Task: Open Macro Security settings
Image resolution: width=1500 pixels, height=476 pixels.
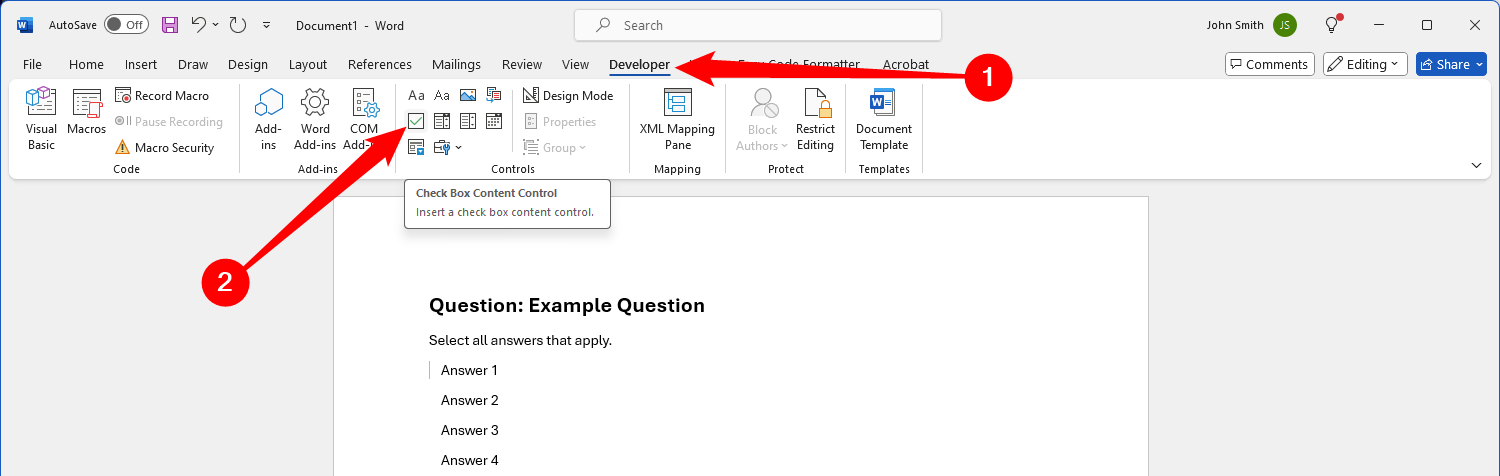Action: 164,147
